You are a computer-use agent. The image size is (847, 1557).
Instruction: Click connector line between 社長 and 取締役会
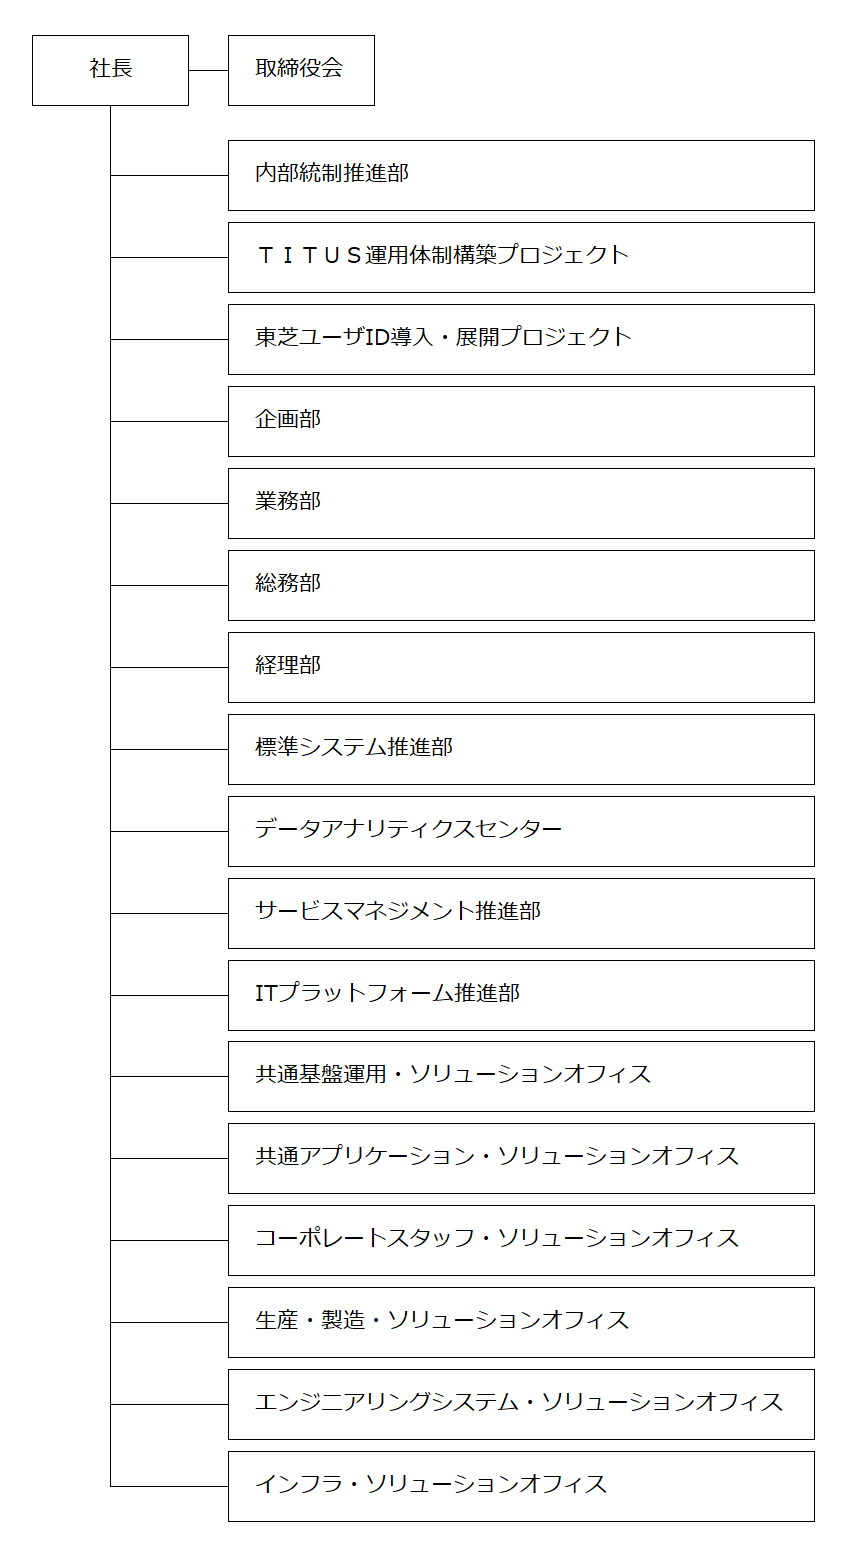(208, 70)
